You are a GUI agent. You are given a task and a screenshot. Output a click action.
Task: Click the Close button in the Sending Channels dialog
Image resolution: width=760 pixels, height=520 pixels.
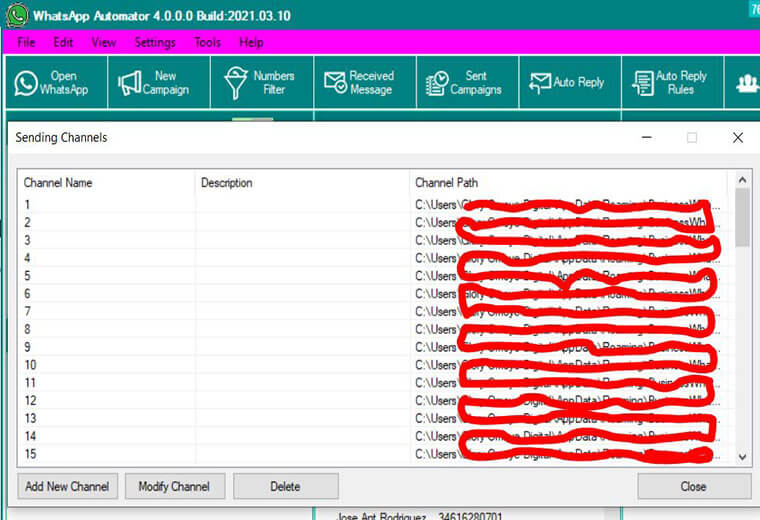(694, 486)
